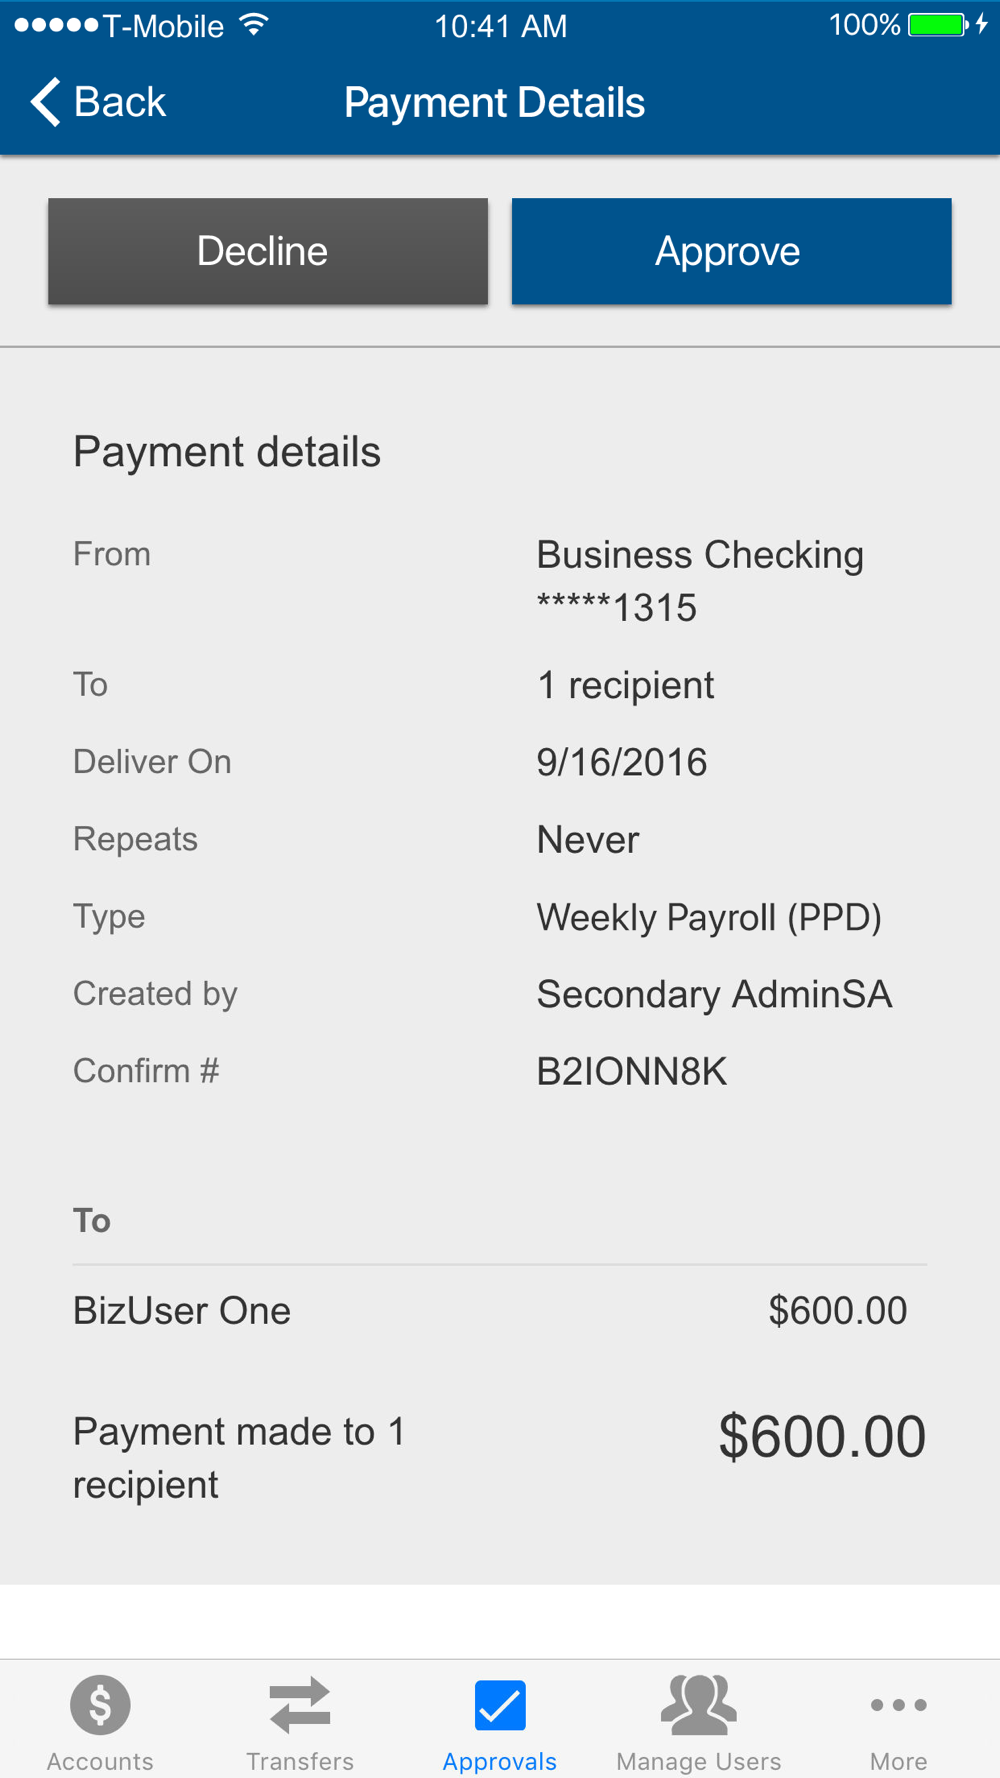Tap the Back text link
Image resolution: width=1000 pixels, height=1778 pixels.
[120, 102]
